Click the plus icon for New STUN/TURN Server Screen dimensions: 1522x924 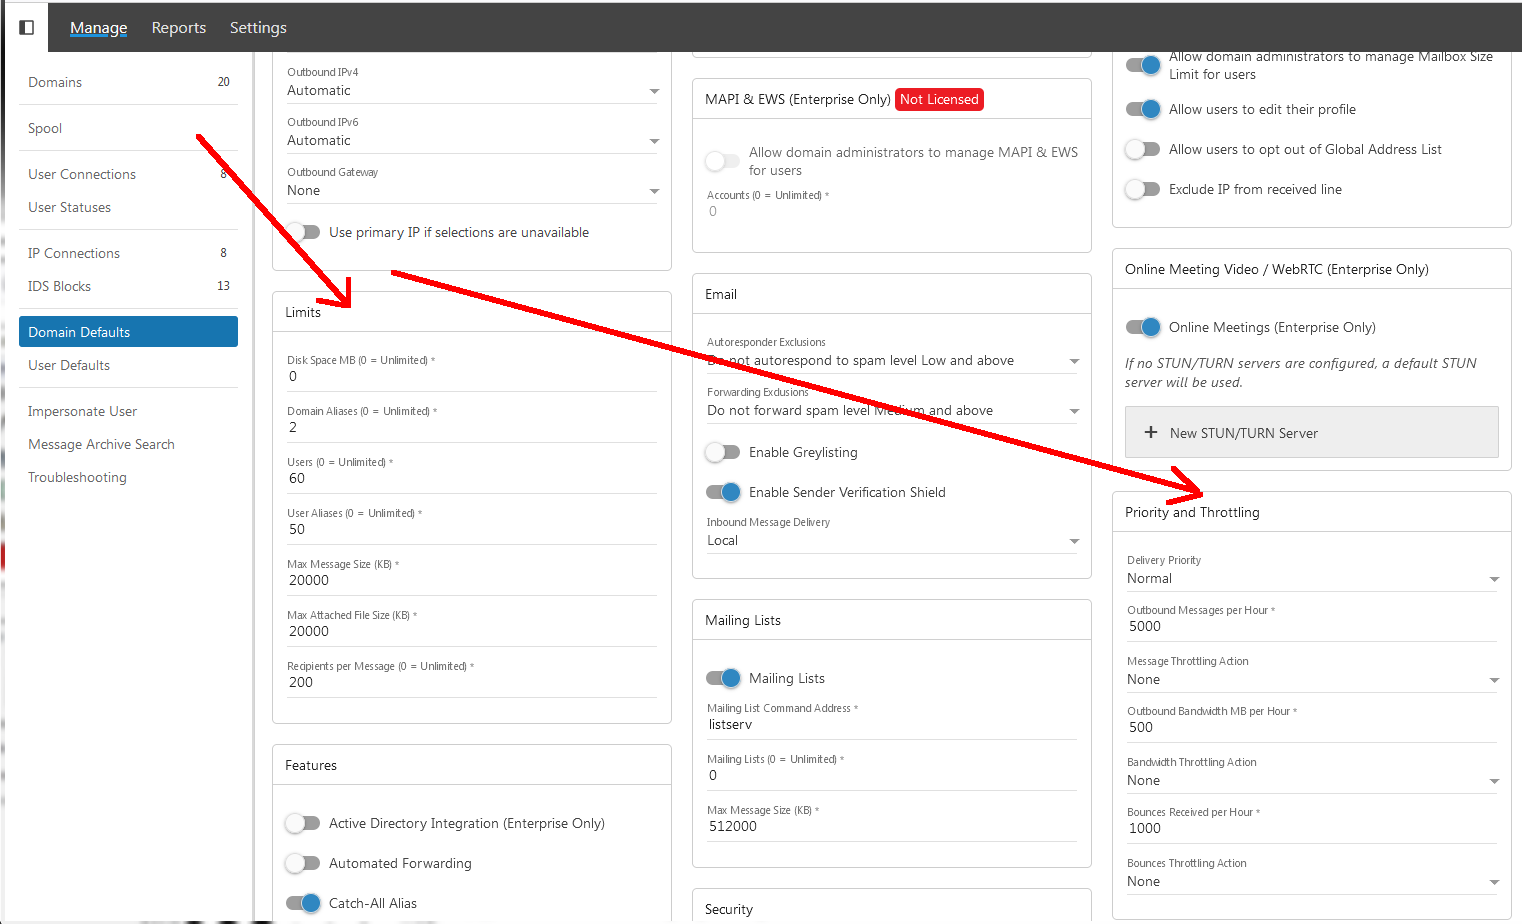point(1150,433)
